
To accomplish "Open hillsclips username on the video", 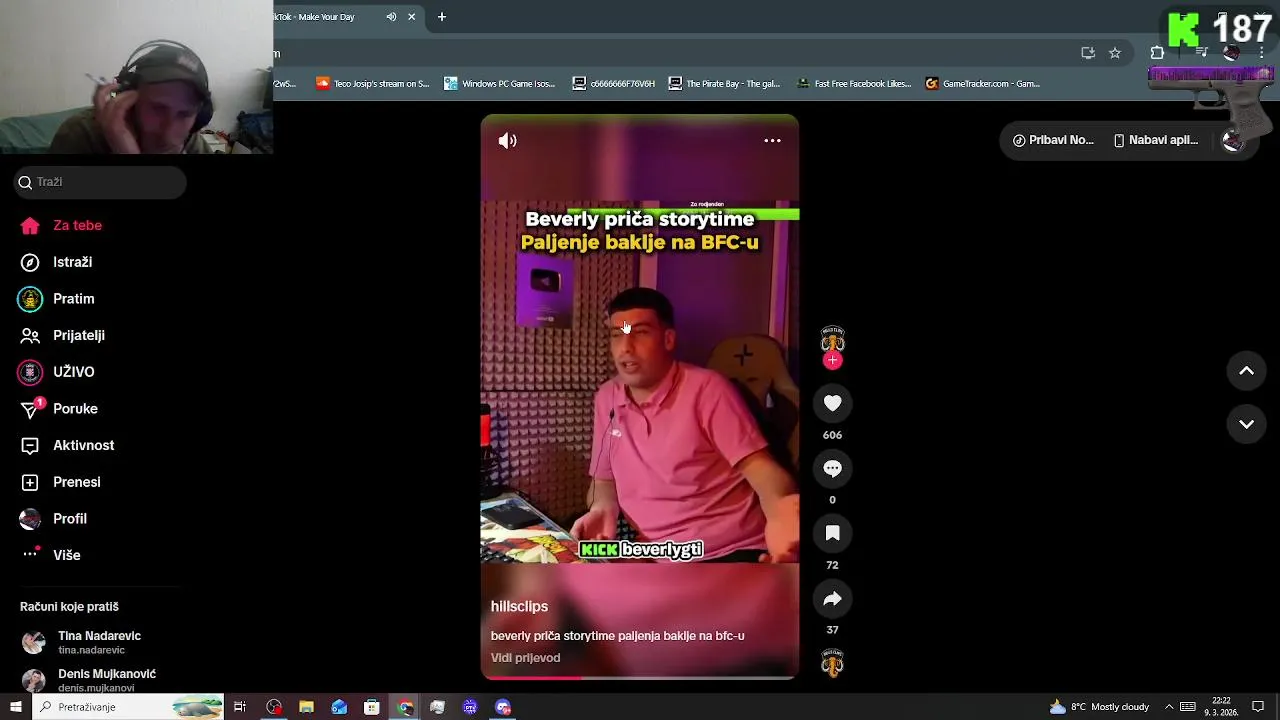I will [519, 607].
